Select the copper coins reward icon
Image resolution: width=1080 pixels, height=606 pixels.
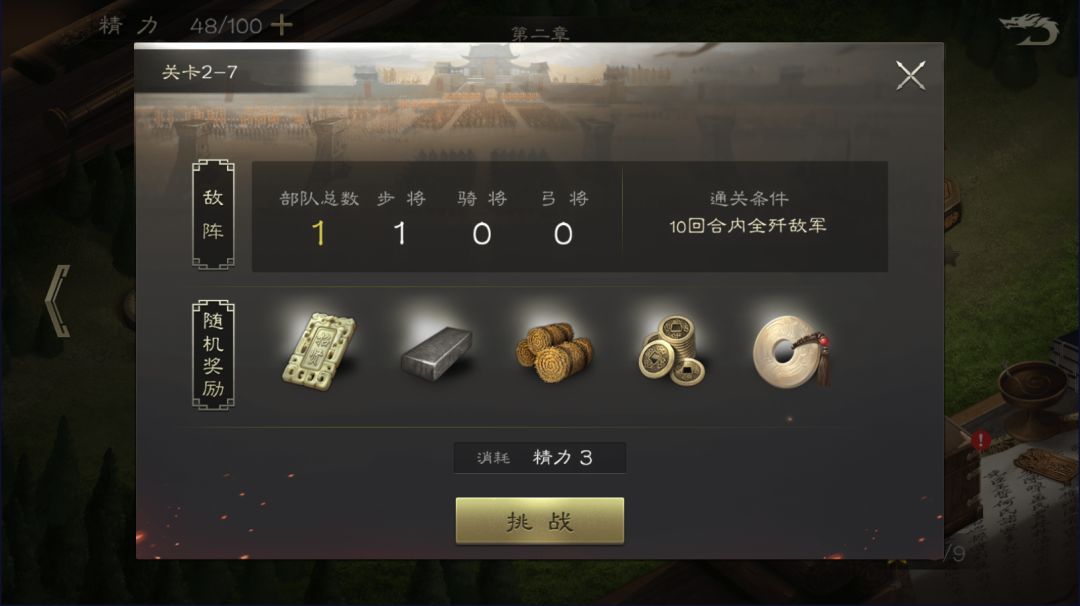(672, 350)
